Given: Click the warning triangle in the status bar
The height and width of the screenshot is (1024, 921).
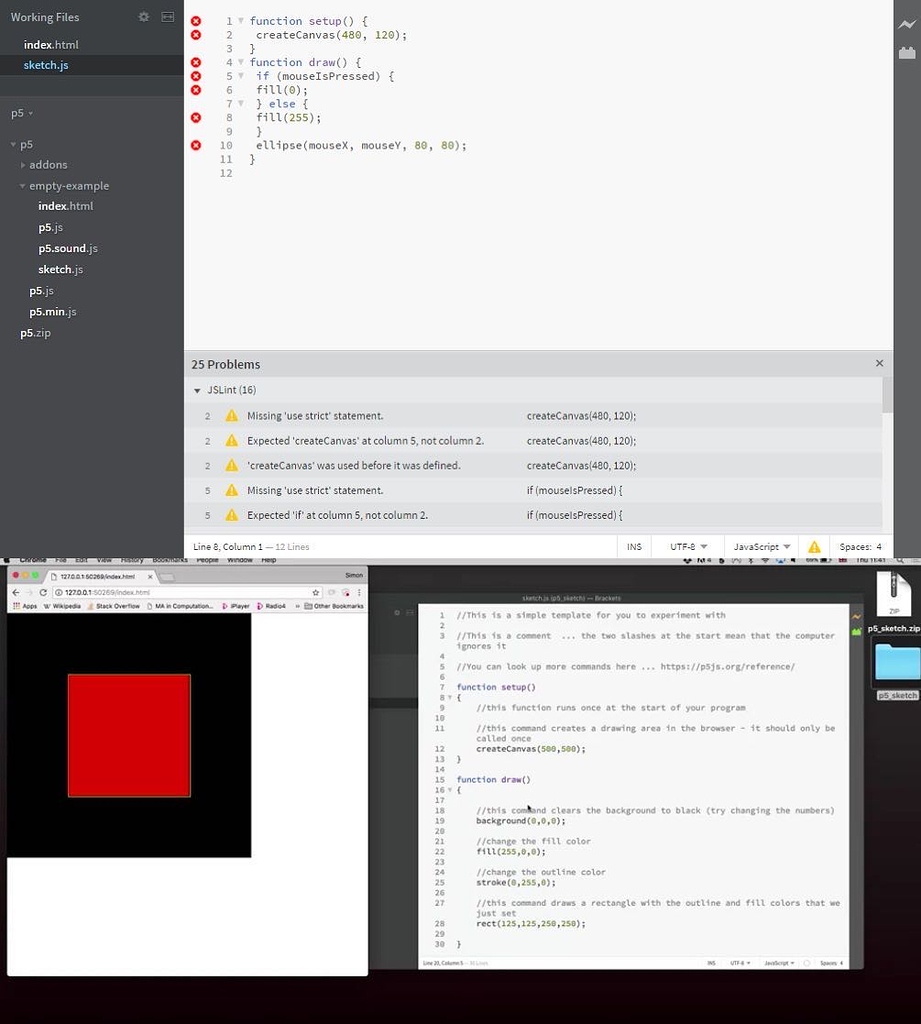Looking at the screenshot, I should pos(814,547).
